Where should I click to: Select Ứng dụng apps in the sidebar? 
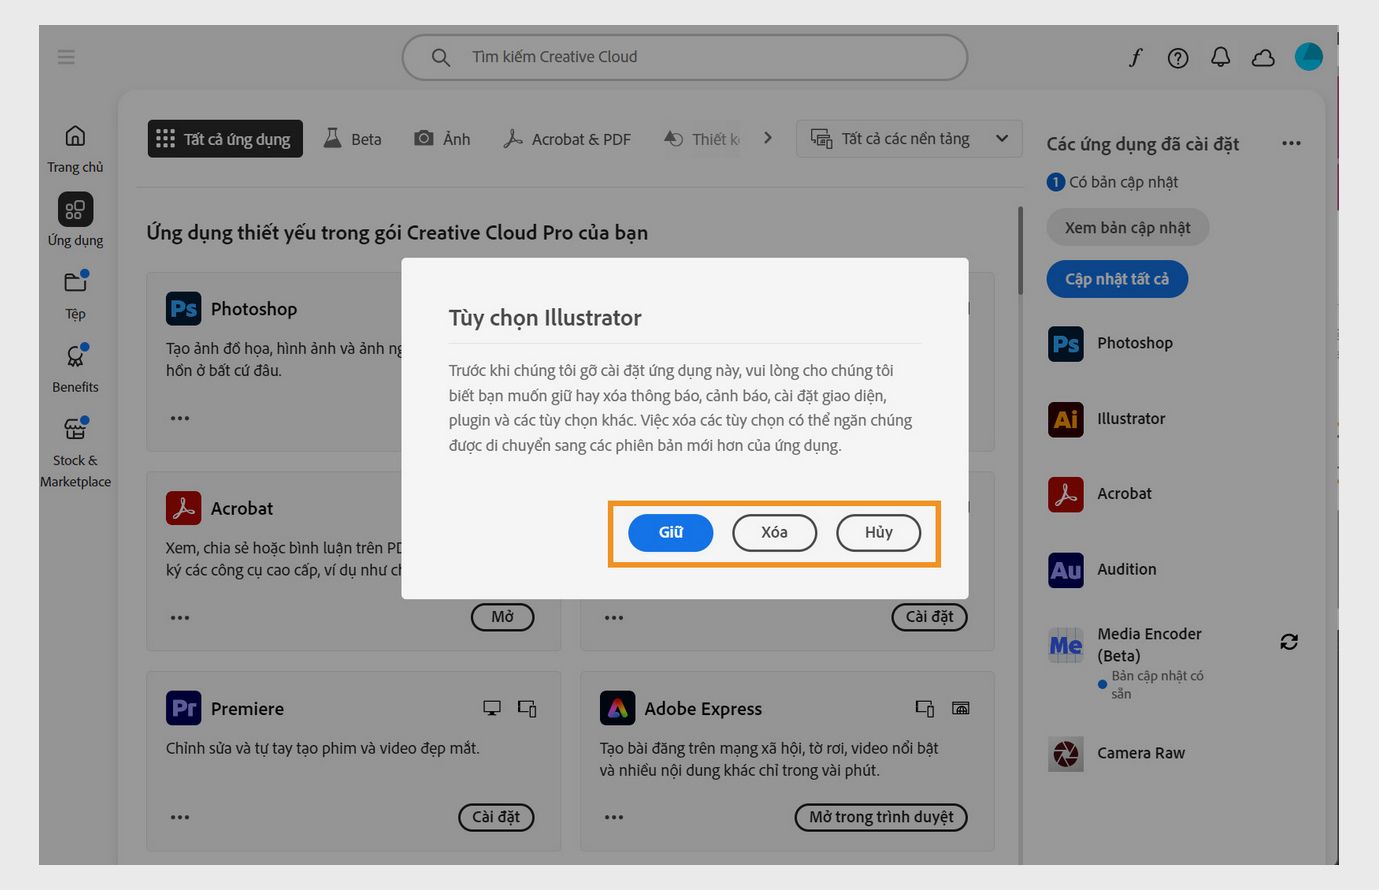pyautogui.click(x=75, y=220)
